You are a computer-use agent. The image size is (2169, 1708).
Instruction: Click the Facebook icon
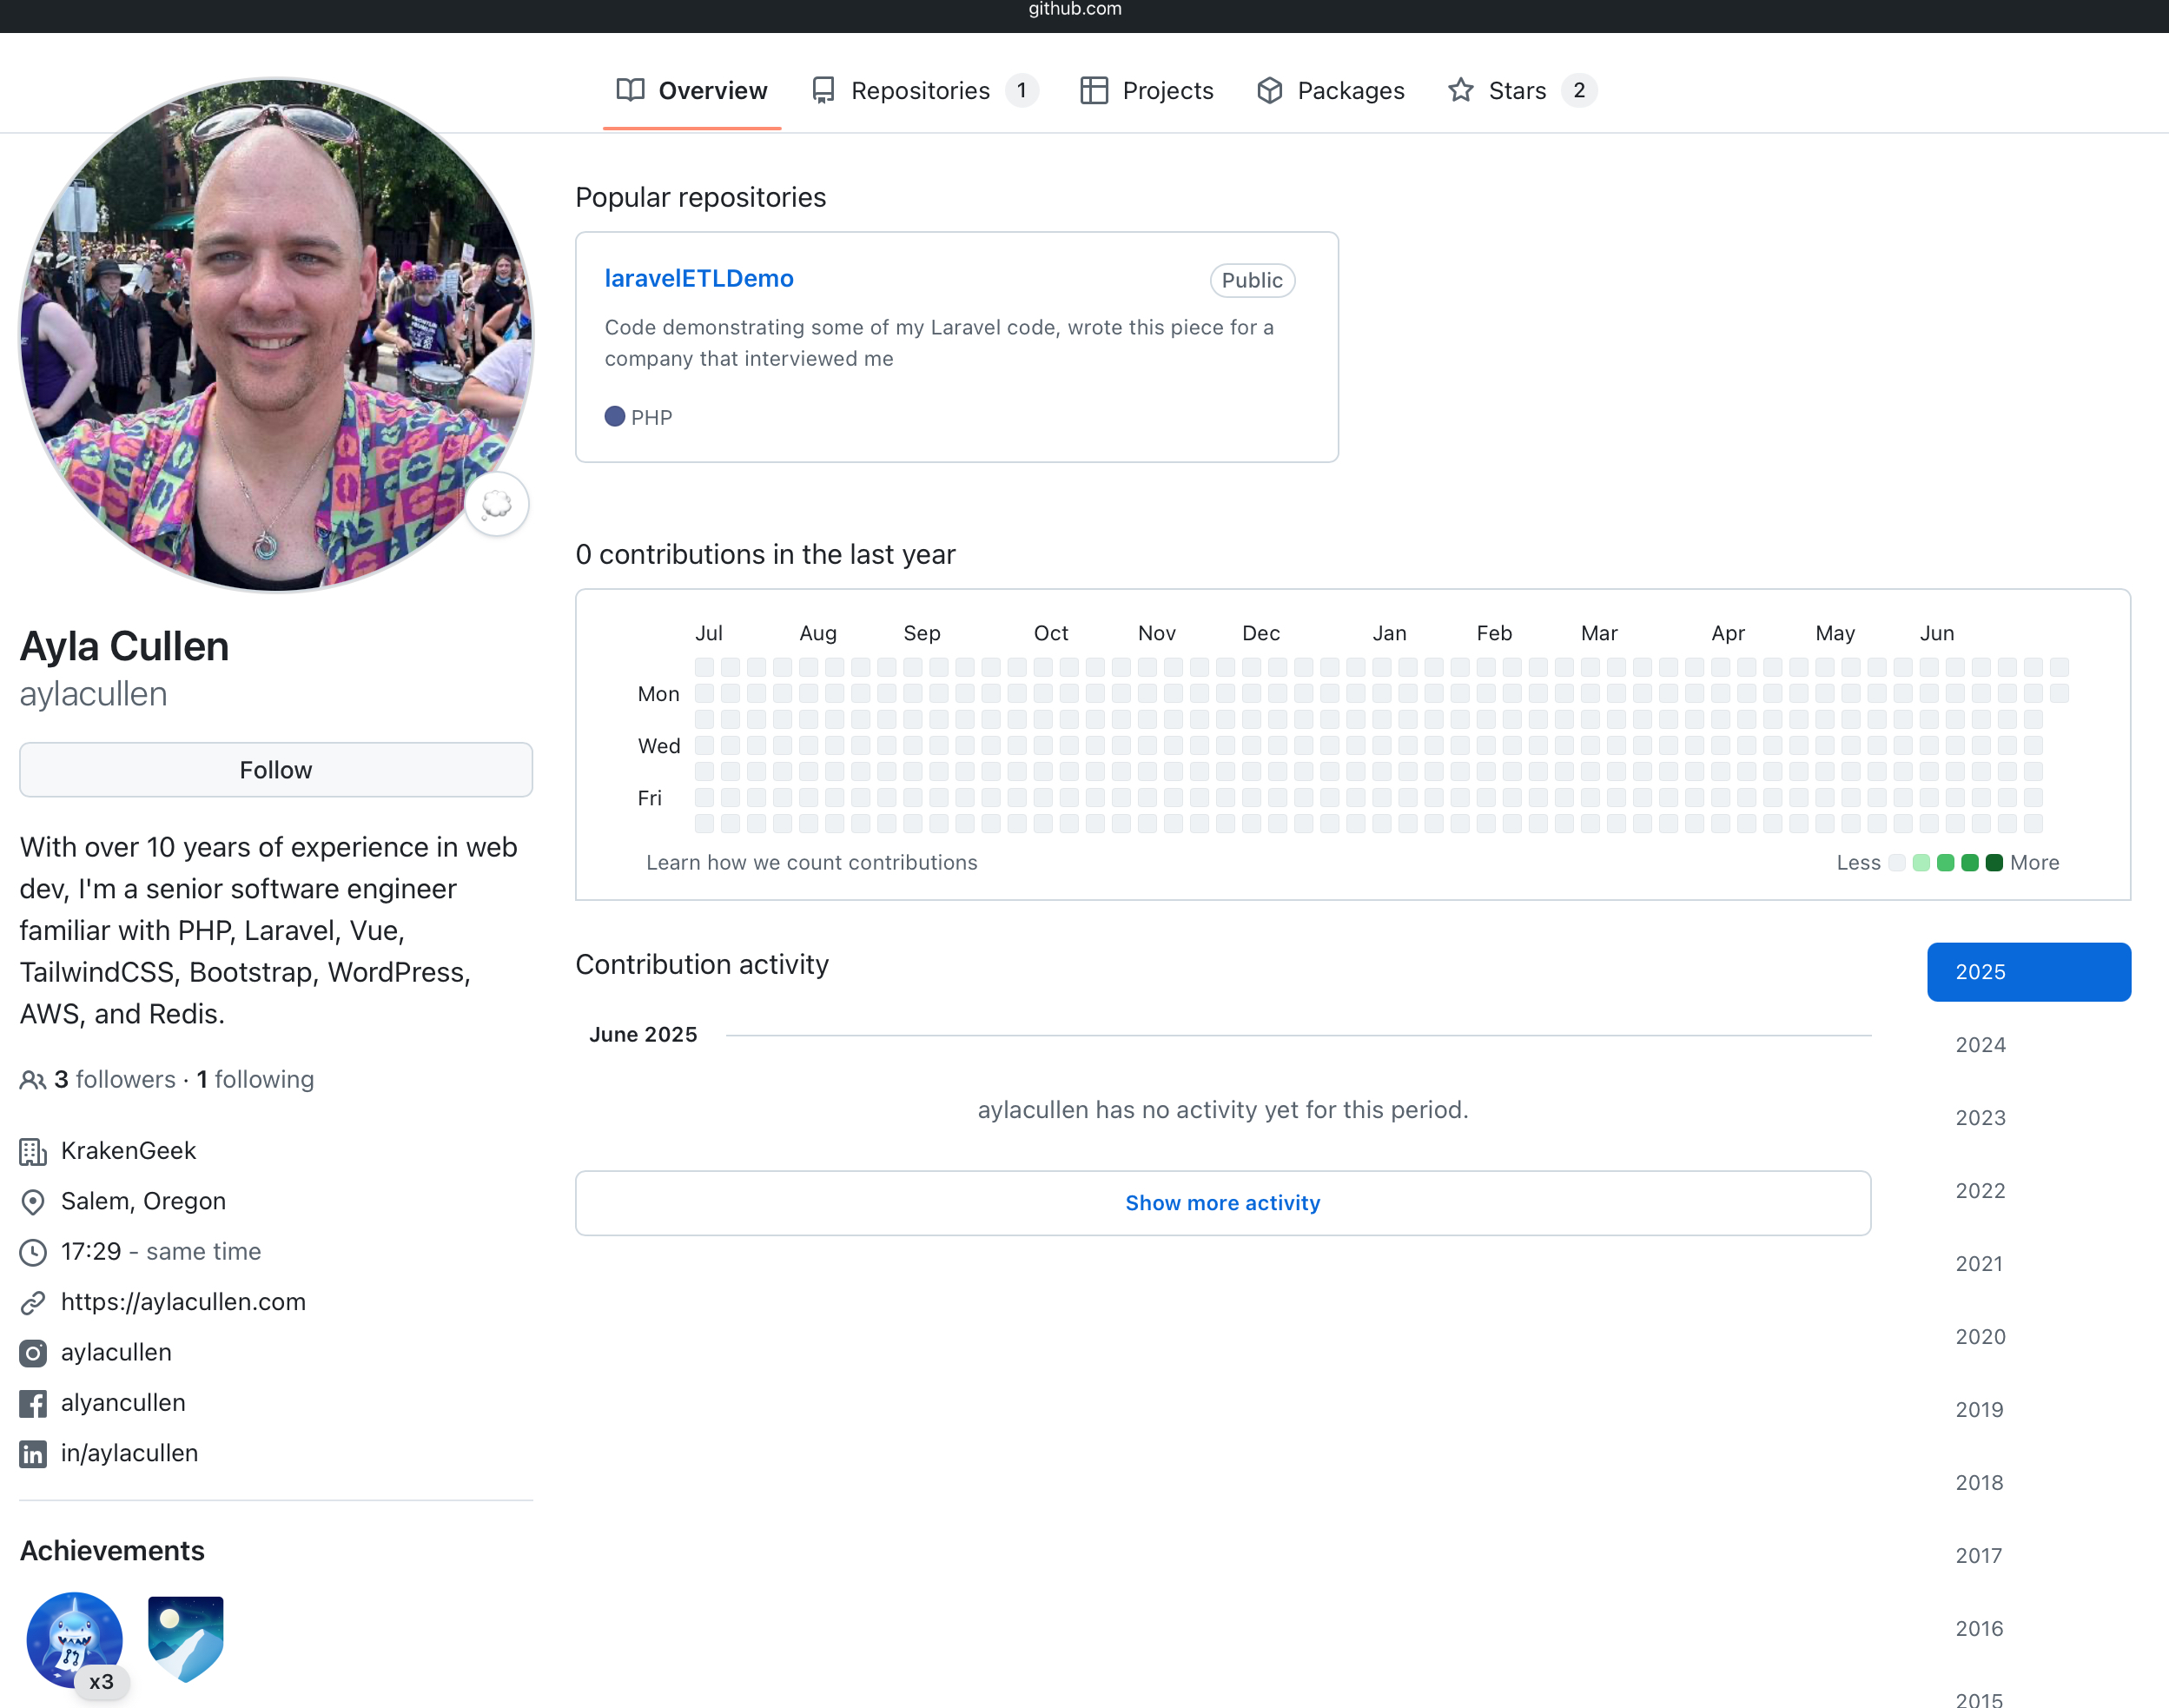coord(33,1404)
